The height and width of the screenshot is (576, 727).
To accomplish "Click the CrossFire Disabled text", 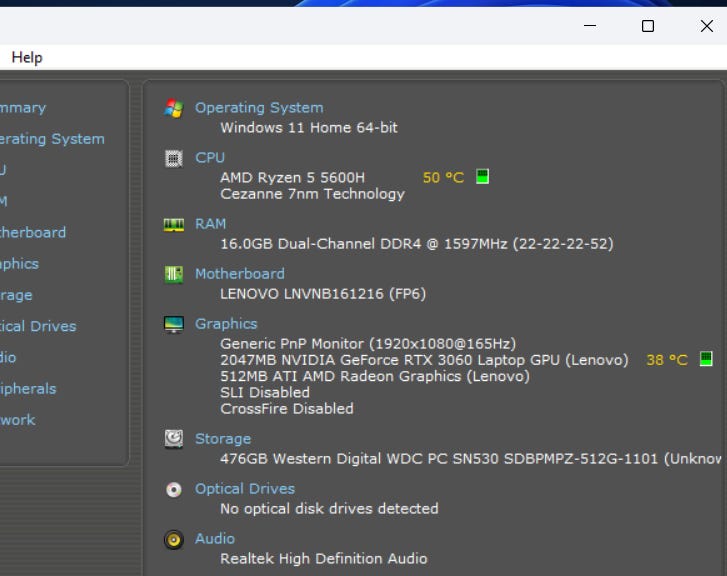I will [x=287, y=409].
